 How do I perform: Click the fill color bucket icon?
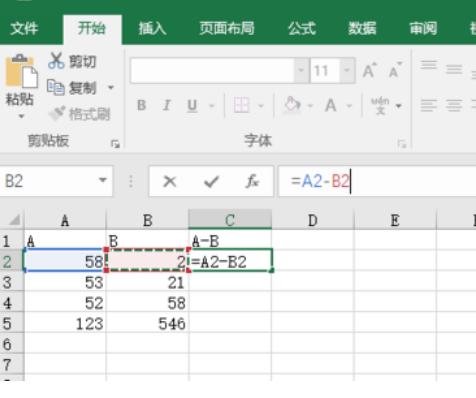[291, 105]
